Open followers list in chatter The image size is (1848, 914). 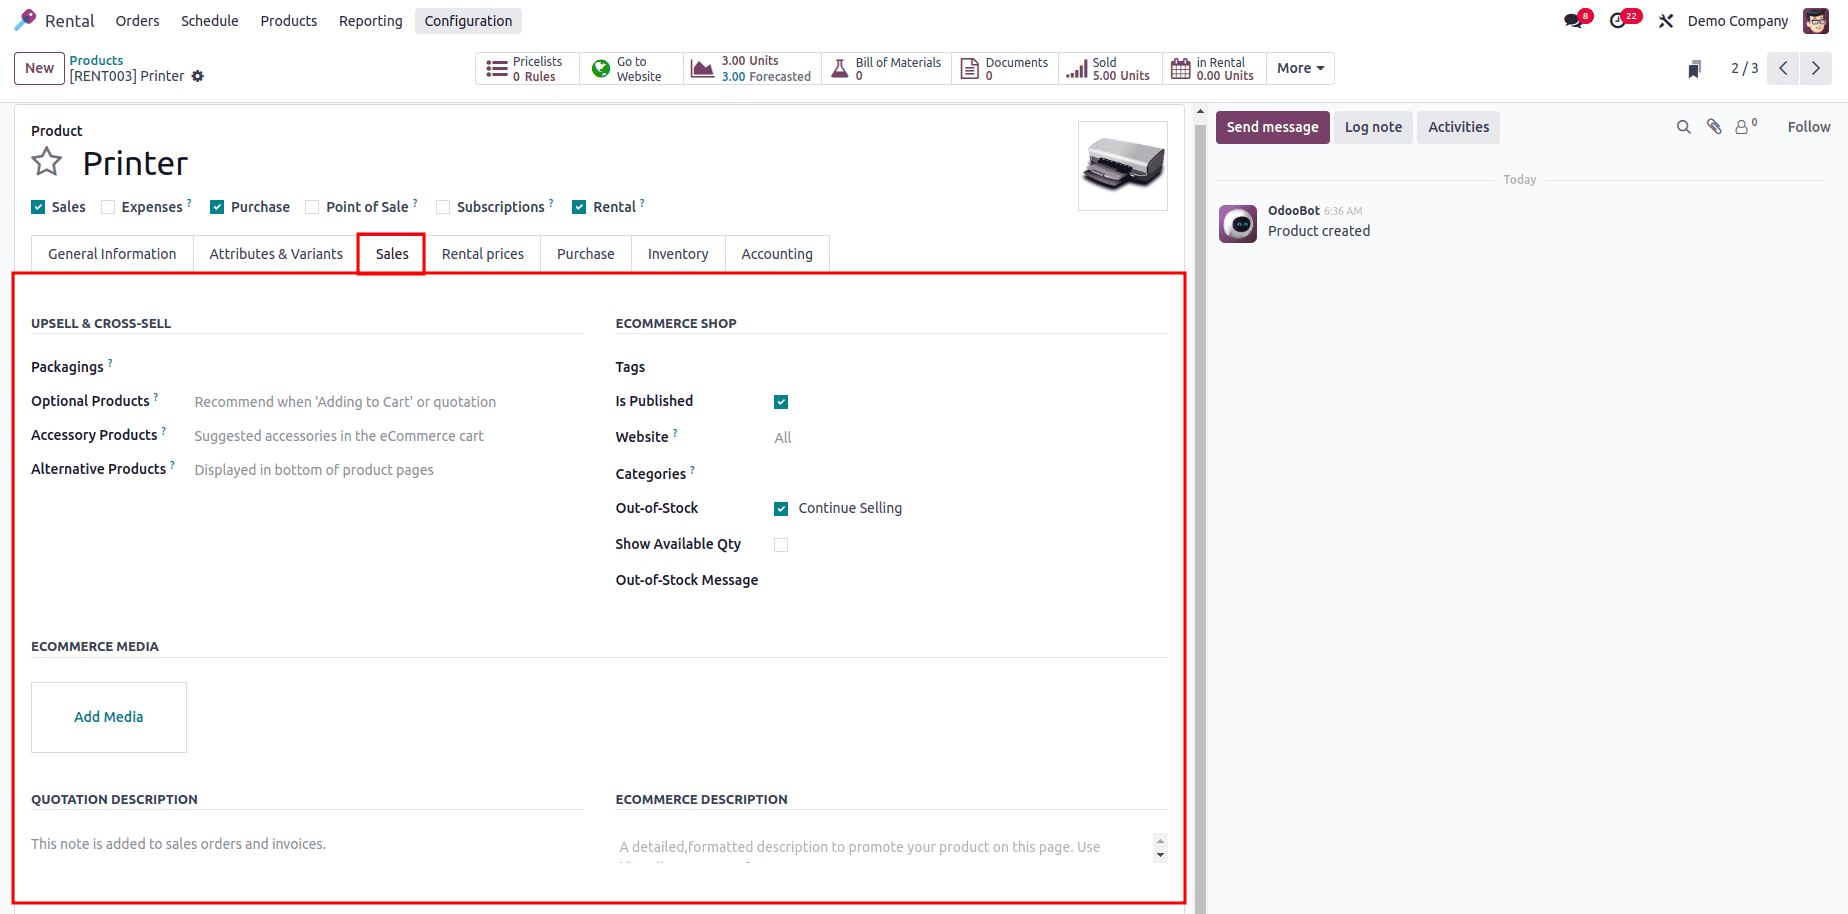click(x=1744, y=127)
